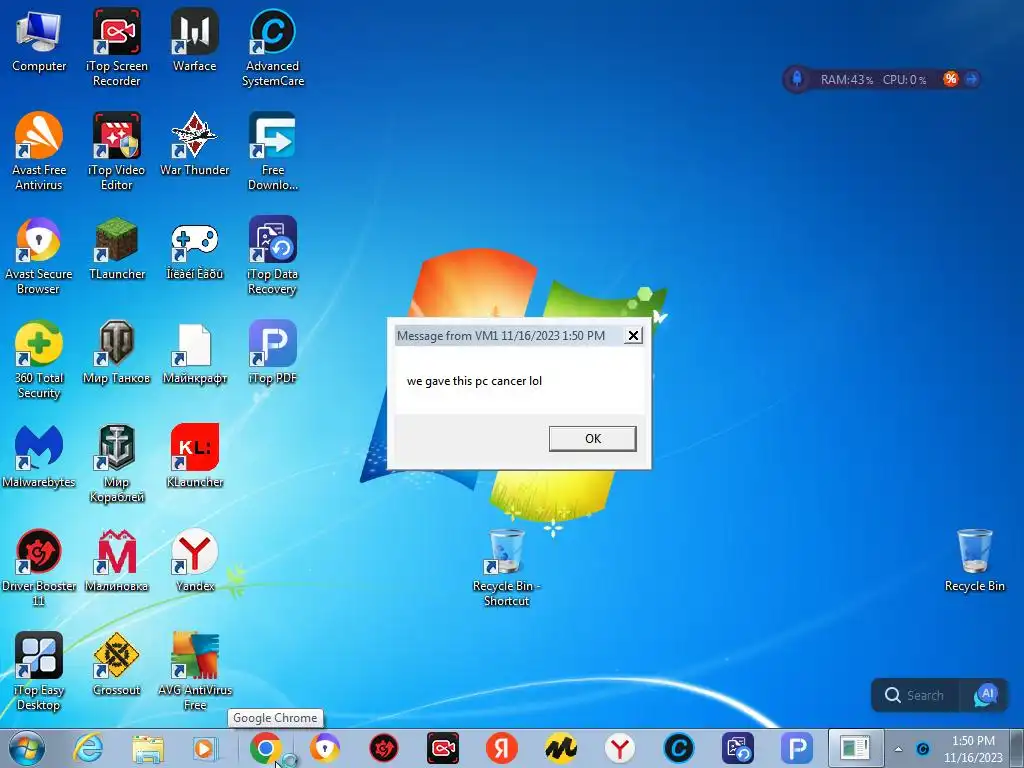Expand the performance widget arrow button
Screen dimensions: 1024x768
[x=971, y=79]
